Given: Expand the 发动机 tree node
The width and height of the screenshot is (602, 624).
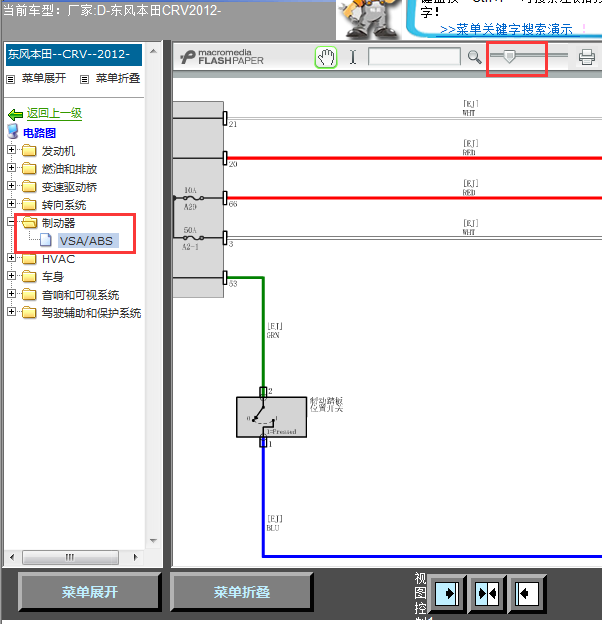Looking at the screenshot, I should click(x=12, y=150).
